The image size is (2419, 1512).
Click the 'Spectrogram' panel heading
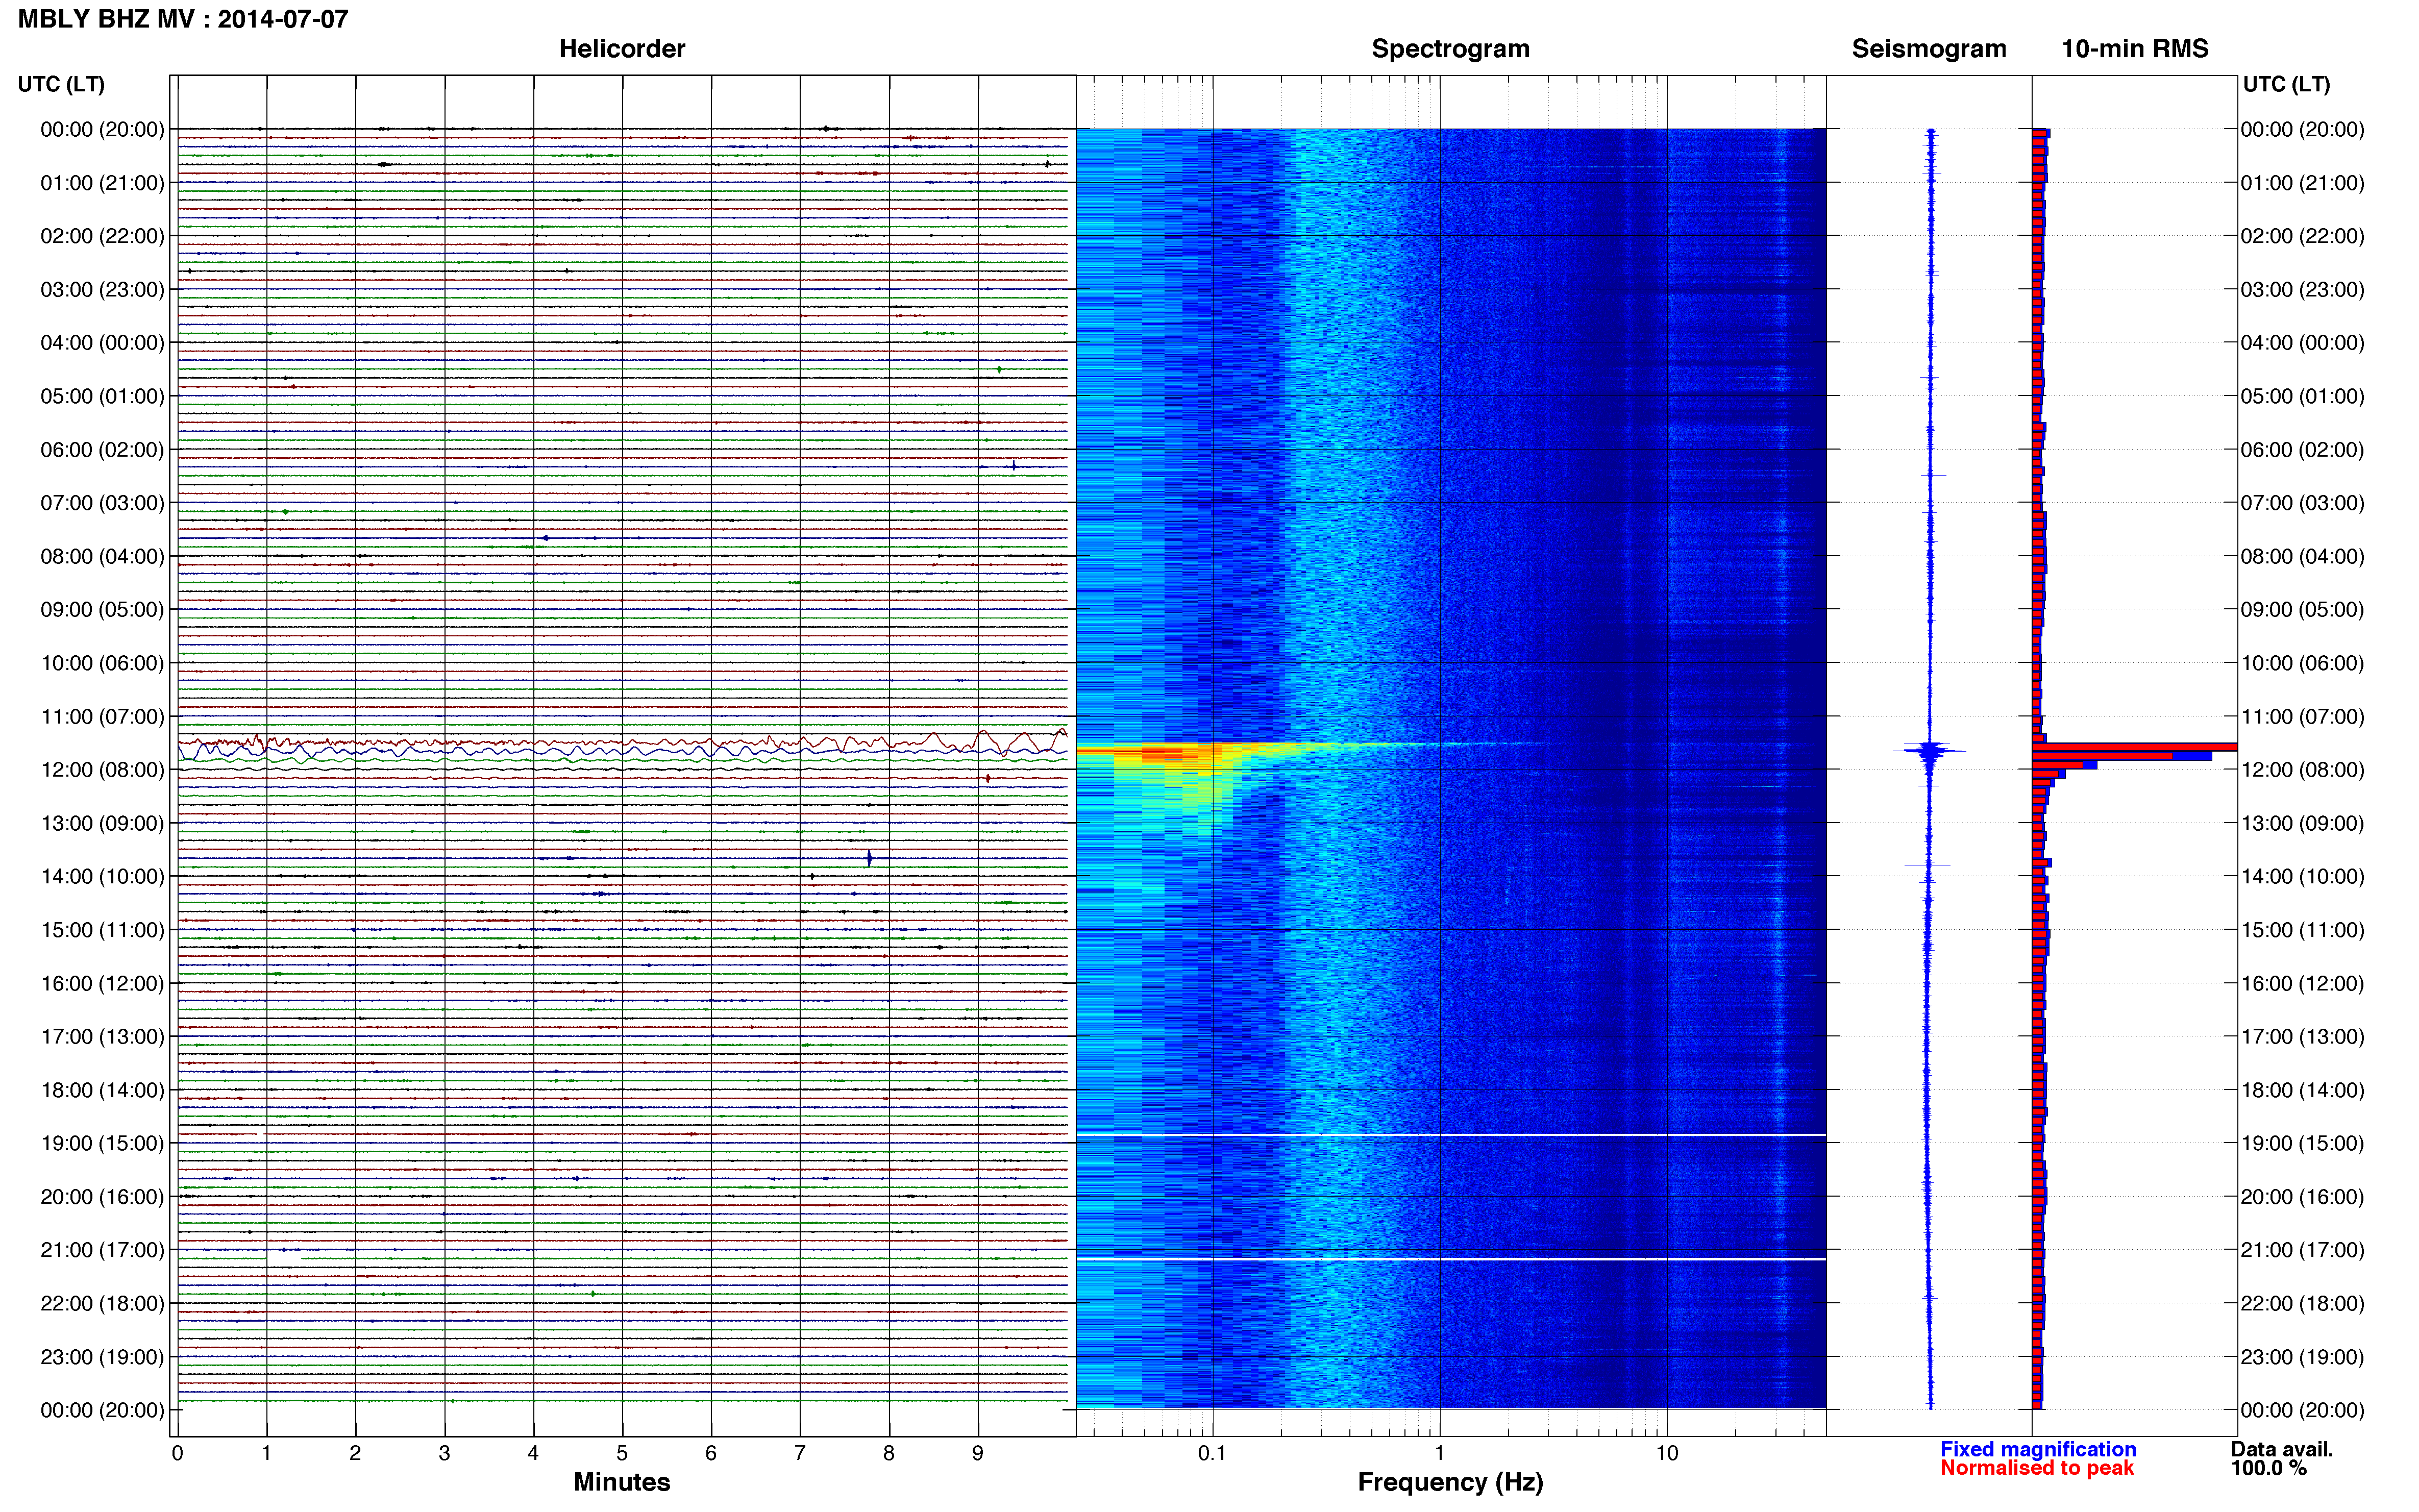coord(1450,49)
